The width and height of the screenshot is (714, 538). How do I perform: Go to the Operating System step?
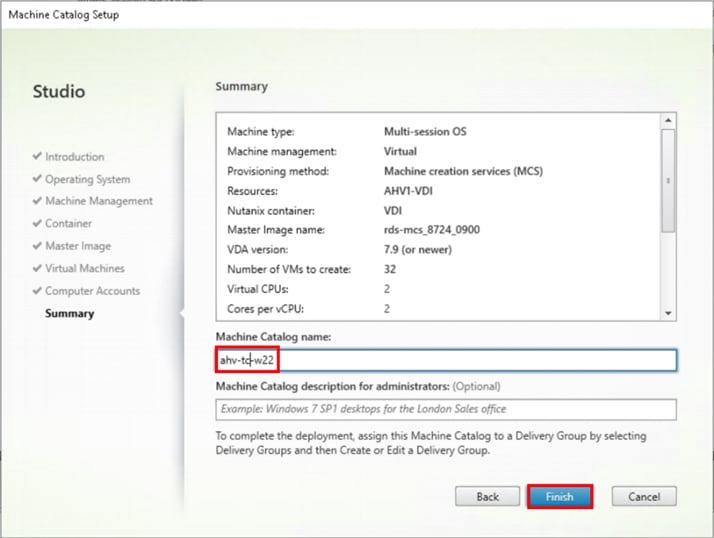coord(87,179)
